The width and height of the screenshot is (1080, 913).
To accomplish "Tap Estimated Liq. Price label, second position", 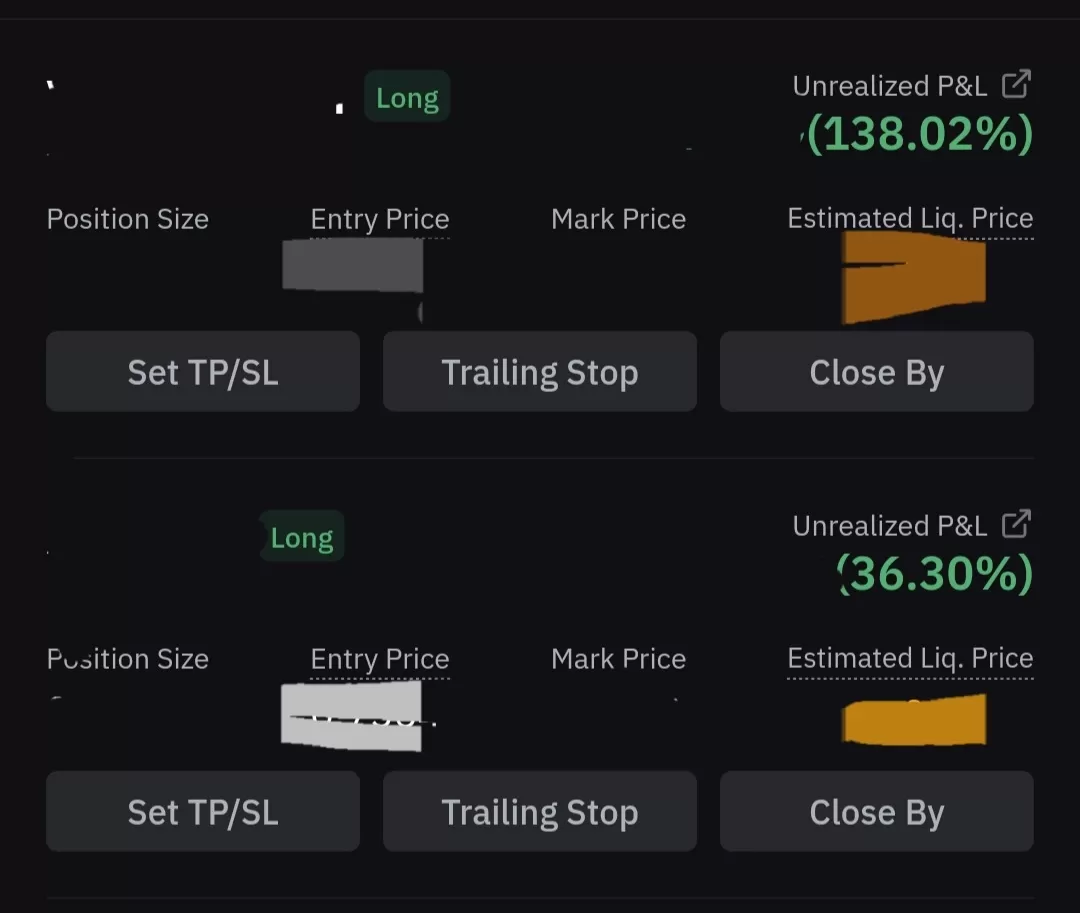I will click(910, 659).
